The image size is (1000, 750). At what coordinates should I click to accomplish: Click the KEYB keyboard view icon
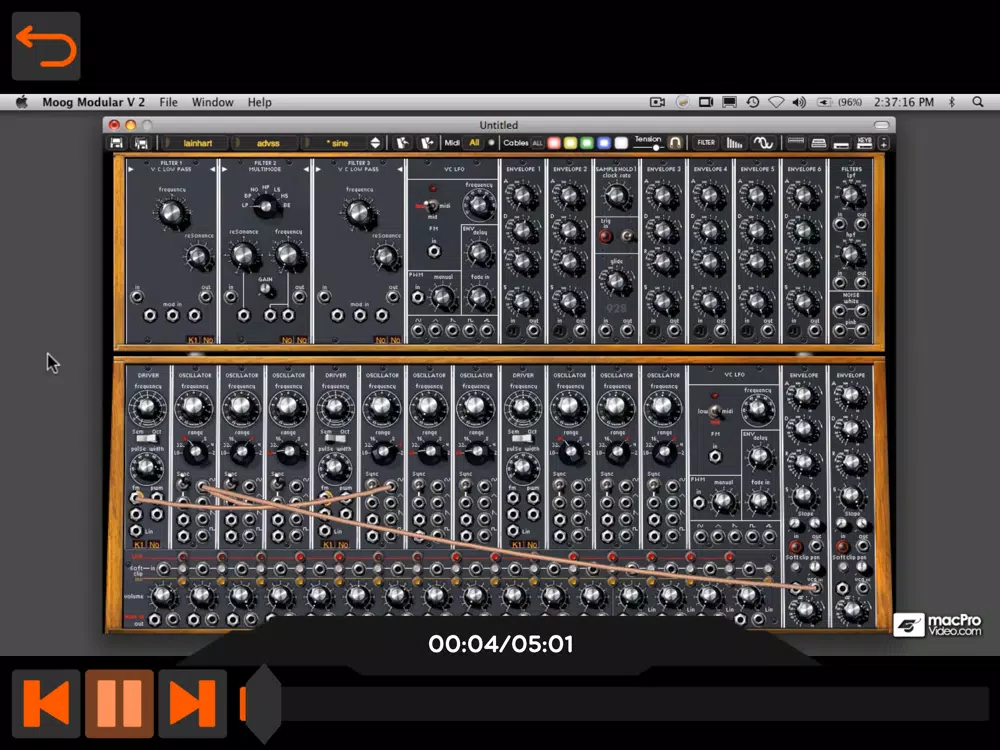click(864, 143)
